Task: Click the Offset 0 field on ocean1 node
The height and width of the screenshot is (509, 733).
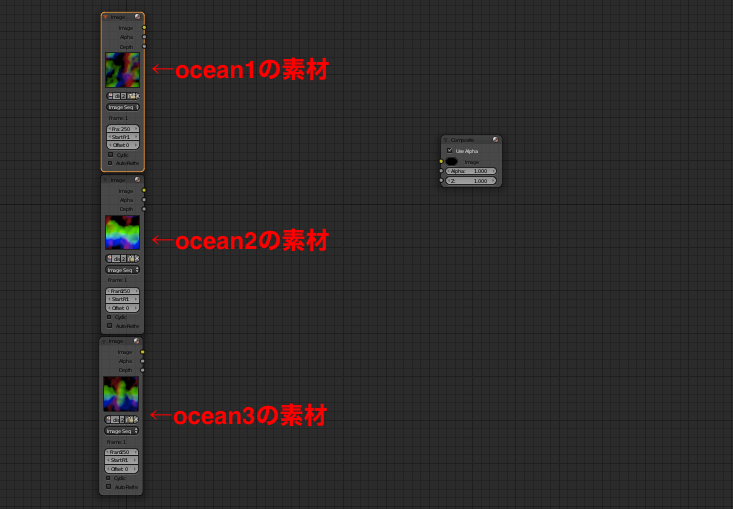Action: coord(123,145)
